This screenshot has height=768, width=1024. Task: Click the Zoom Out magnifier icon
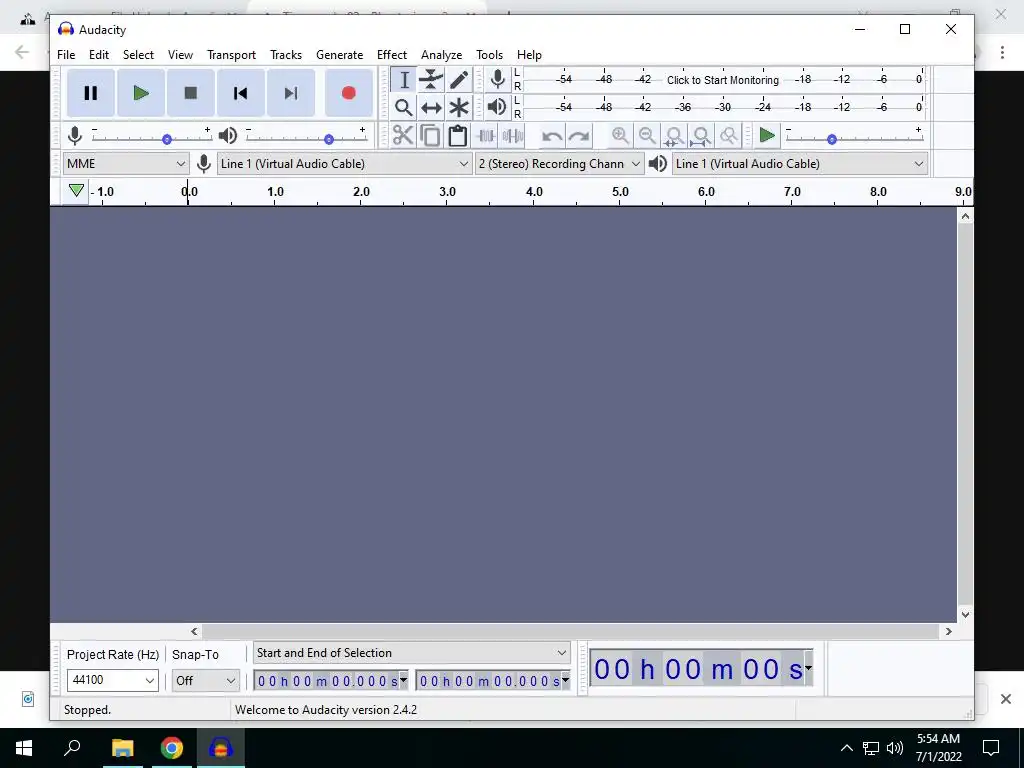[x=647, y=136]
